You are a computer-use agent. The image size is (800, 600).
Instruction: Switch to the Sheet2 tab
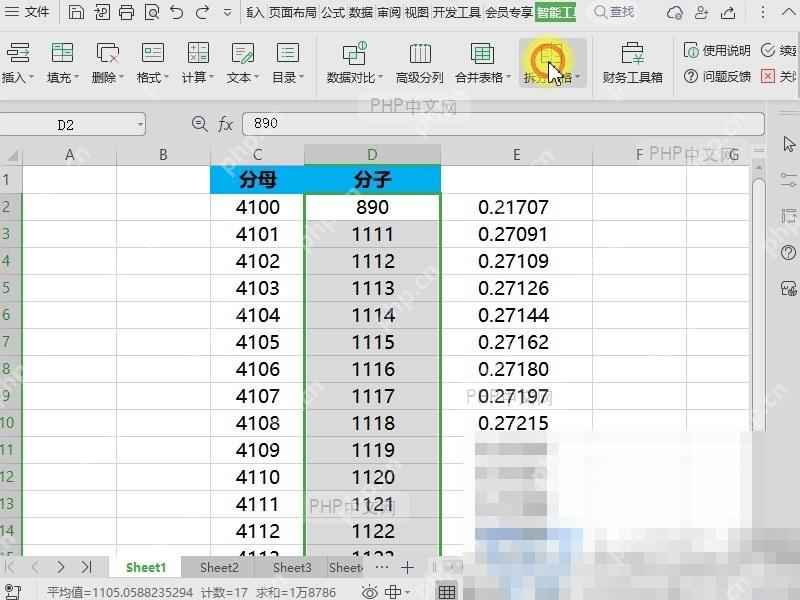pyautogui.click(x=219, y=567)
